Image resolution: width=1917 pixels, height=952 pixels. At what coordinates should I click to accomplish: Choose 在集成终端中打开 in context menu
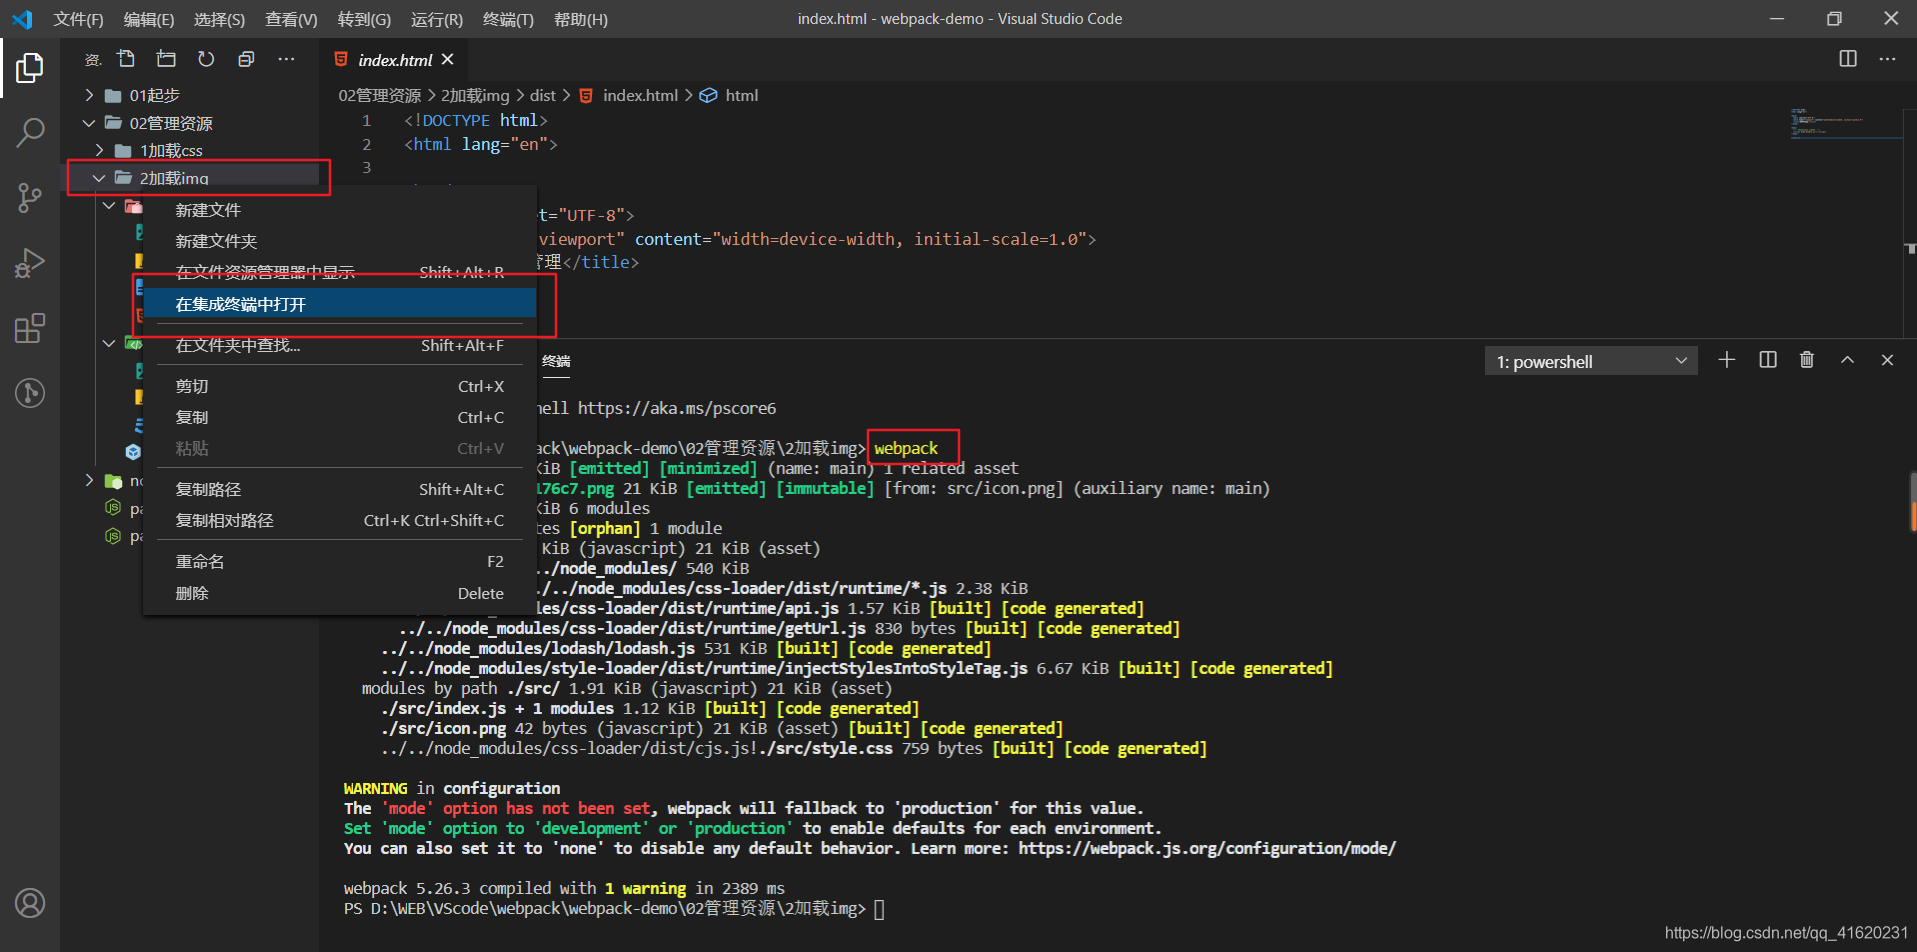click(x=340, y=304)
